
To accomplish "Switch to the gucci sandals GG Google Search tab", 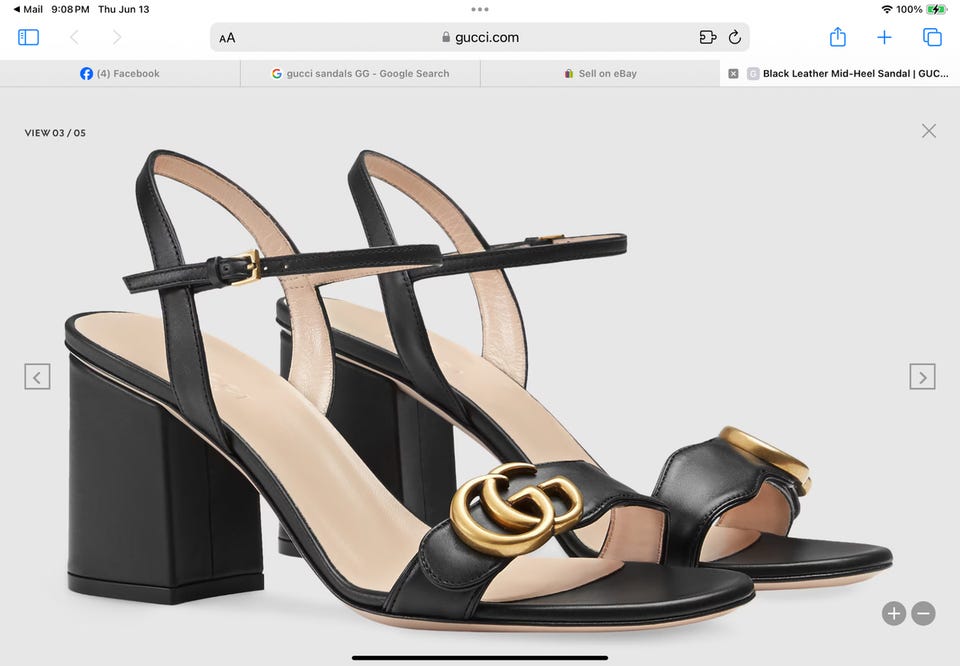I will [x=360, y=73].
